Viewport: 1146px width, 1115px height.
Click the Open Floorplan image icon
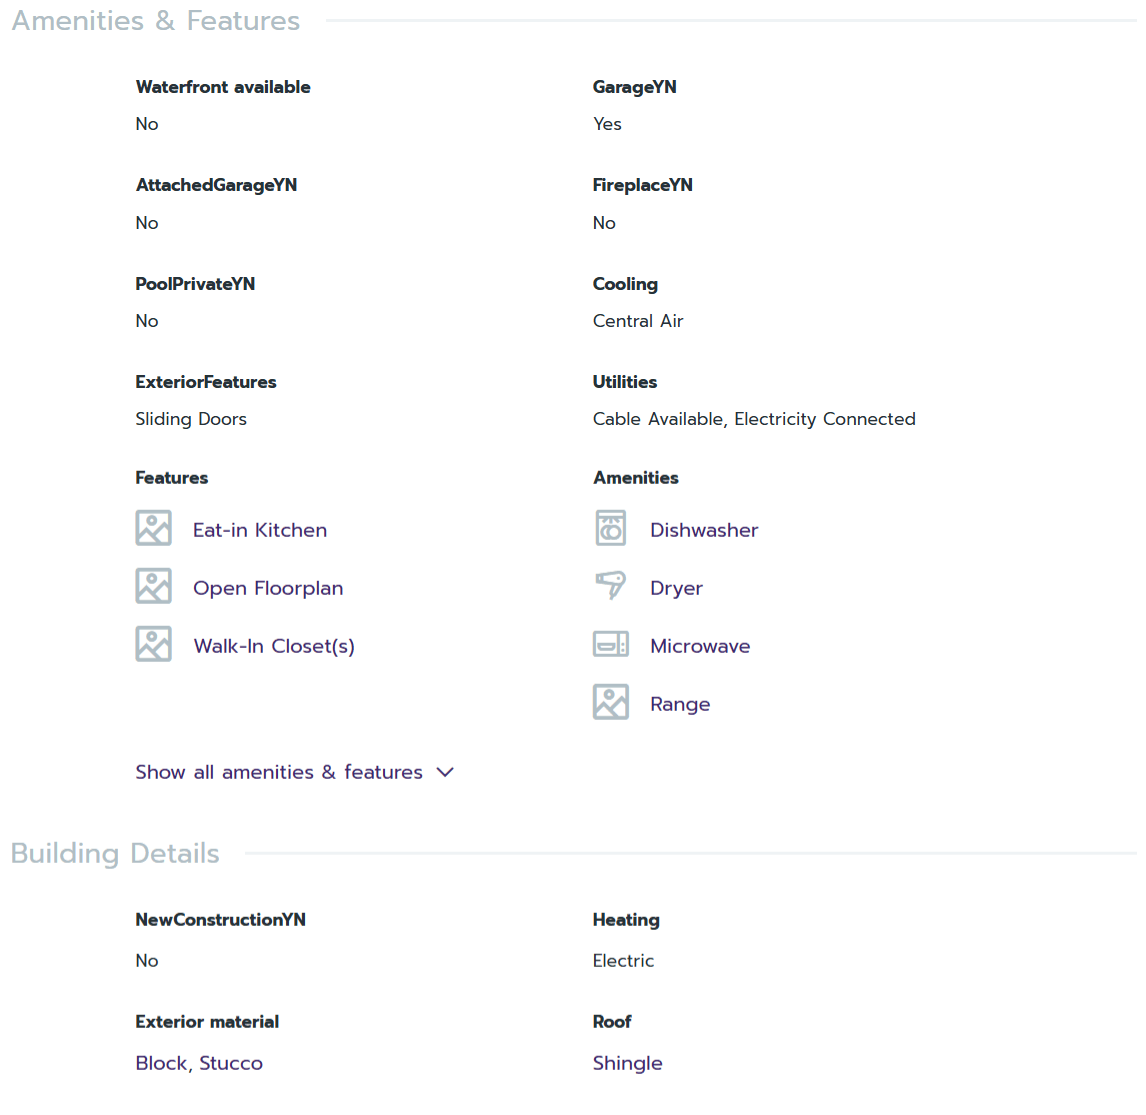(x=153, y=586)
